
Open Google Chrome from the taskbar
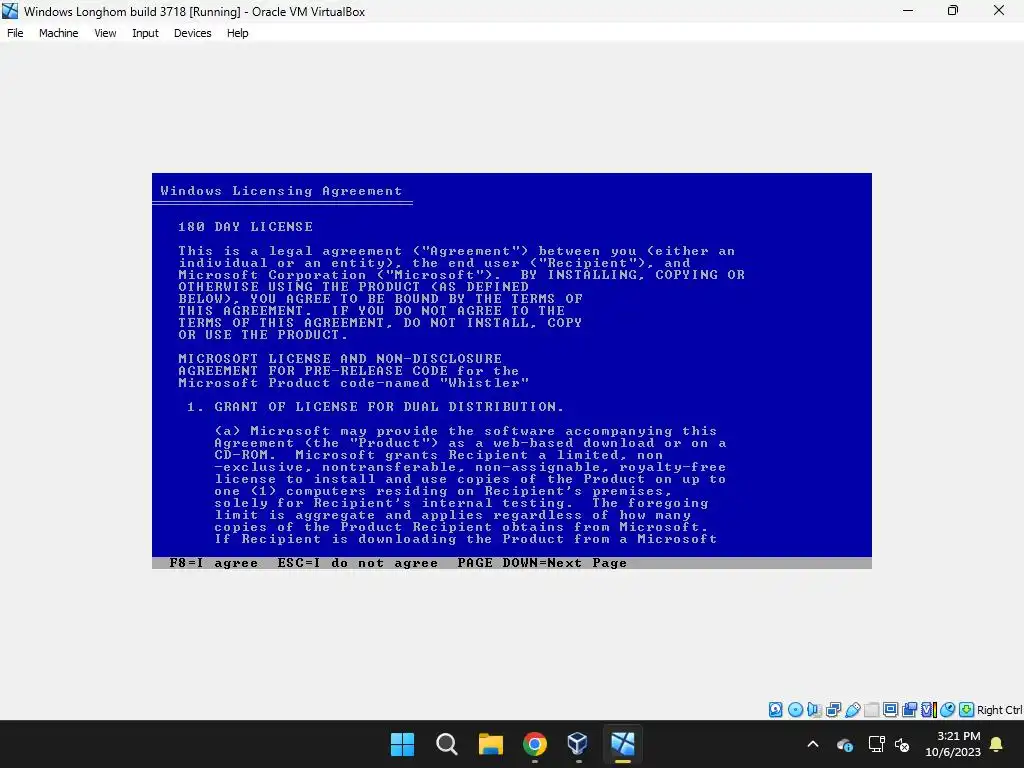pyautogui.click(x=535, y=744)
